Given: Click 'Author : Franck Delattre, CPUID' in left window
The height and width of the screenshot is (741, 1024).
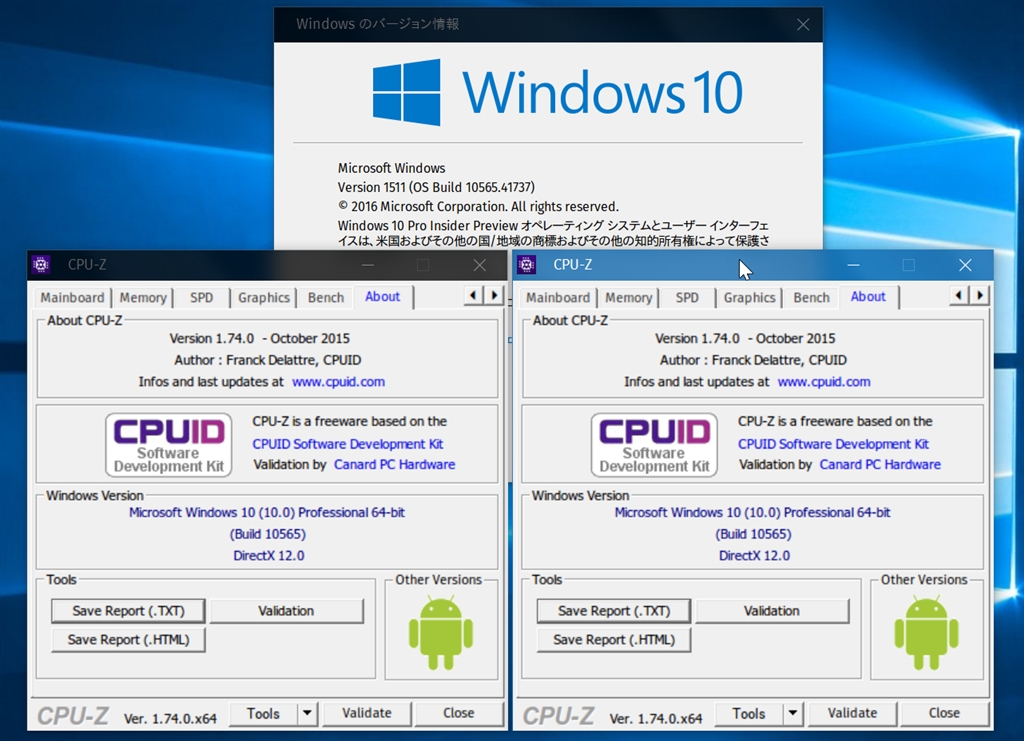Looking at the screenshot, I should (x=268, y=360).
